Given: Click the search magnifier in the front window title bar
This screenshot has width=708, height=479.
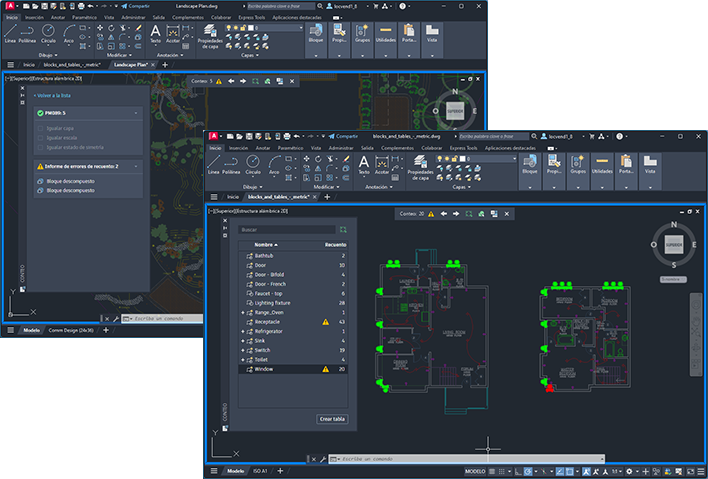Looking at the screenshot, I should [534, 136].
